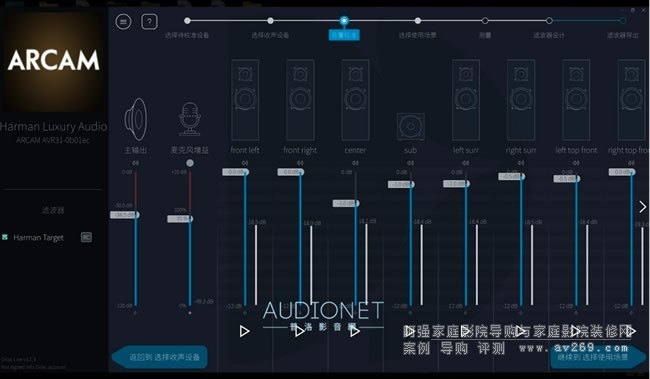Screen dimensions: 650x379
Task: Play test signal for center speaker
Action: pyautogui.click(x=355, y=331)
